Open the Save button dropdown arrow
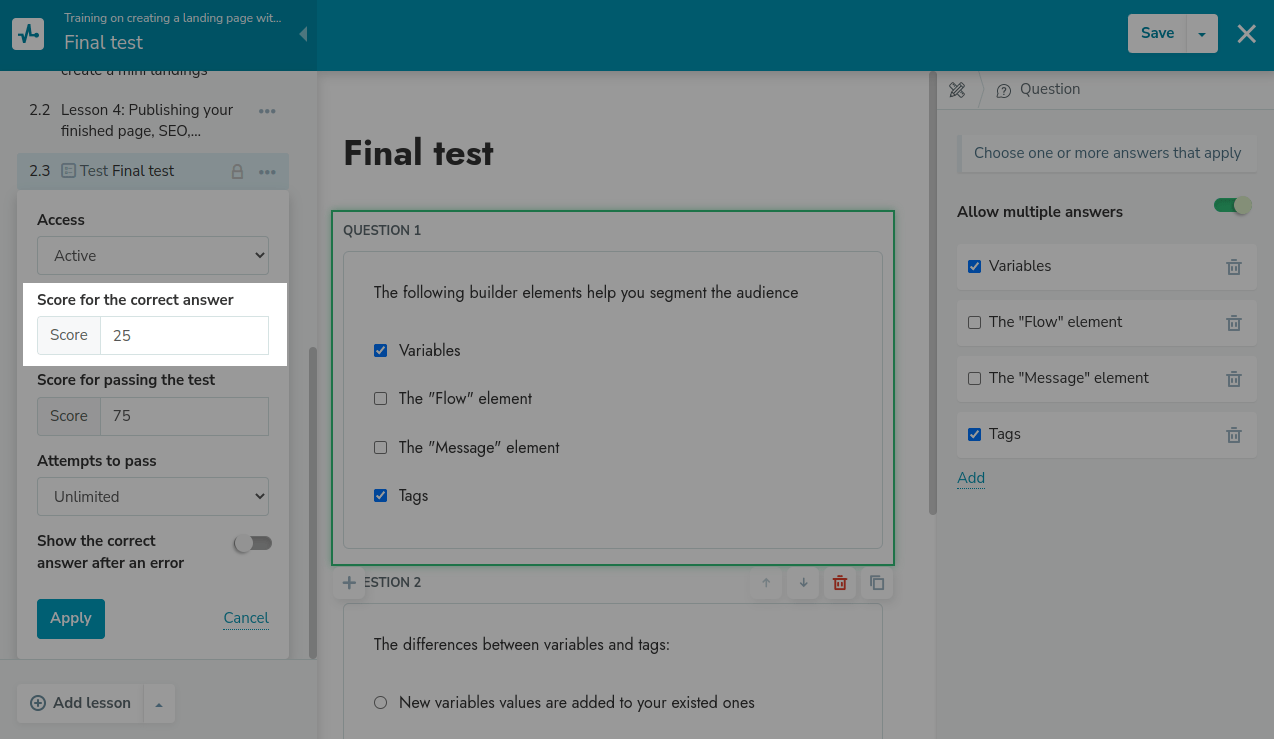 [1202, 34]
